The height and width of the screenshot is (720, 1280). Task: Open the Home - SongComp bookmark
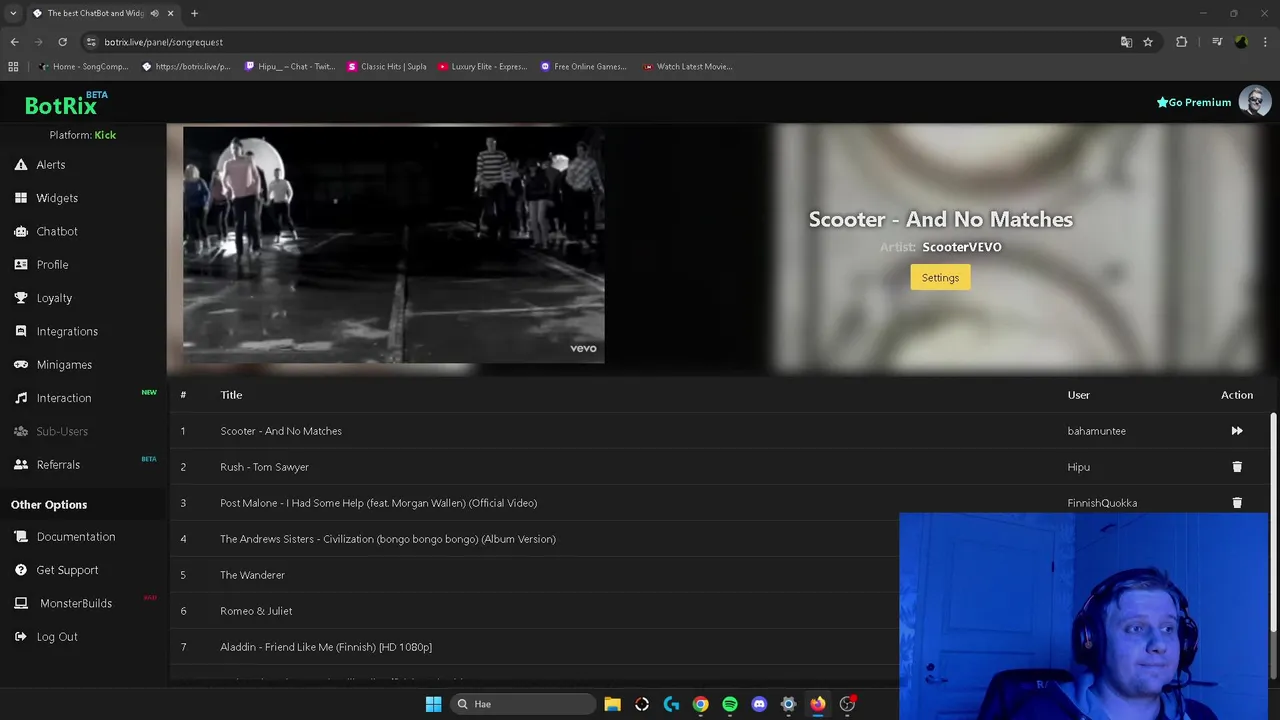pyautogui.click(x=84, y=67)
